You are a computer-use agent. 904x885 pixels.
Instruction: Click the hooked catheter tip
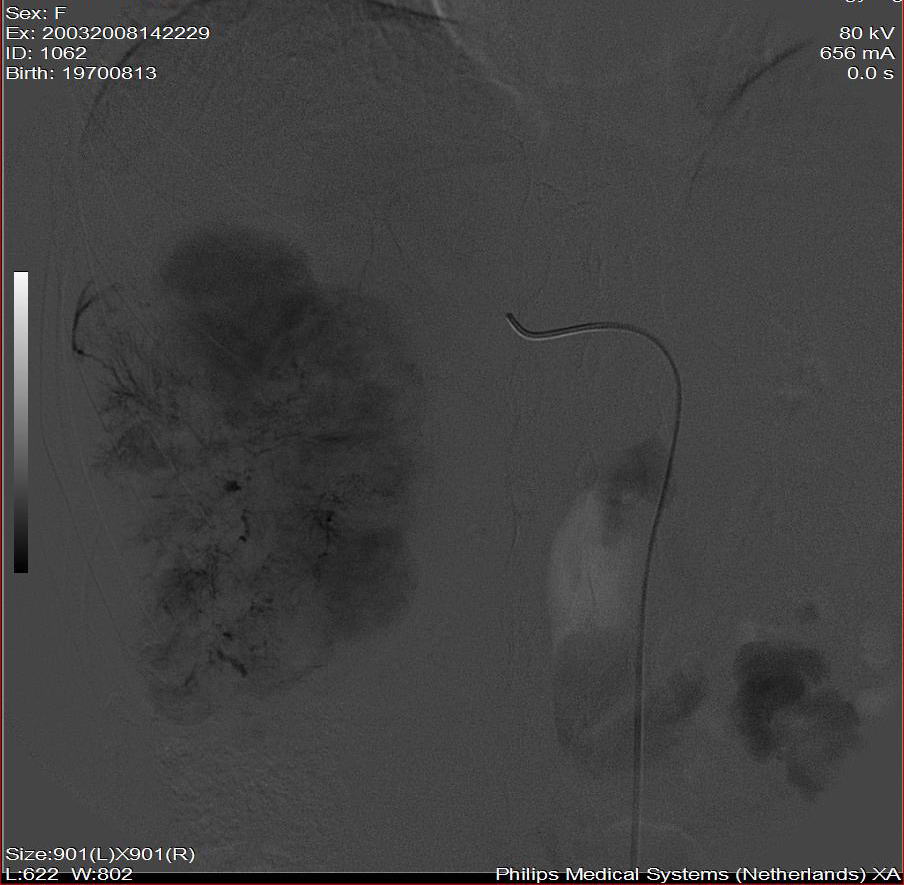[x=514, y=321]
